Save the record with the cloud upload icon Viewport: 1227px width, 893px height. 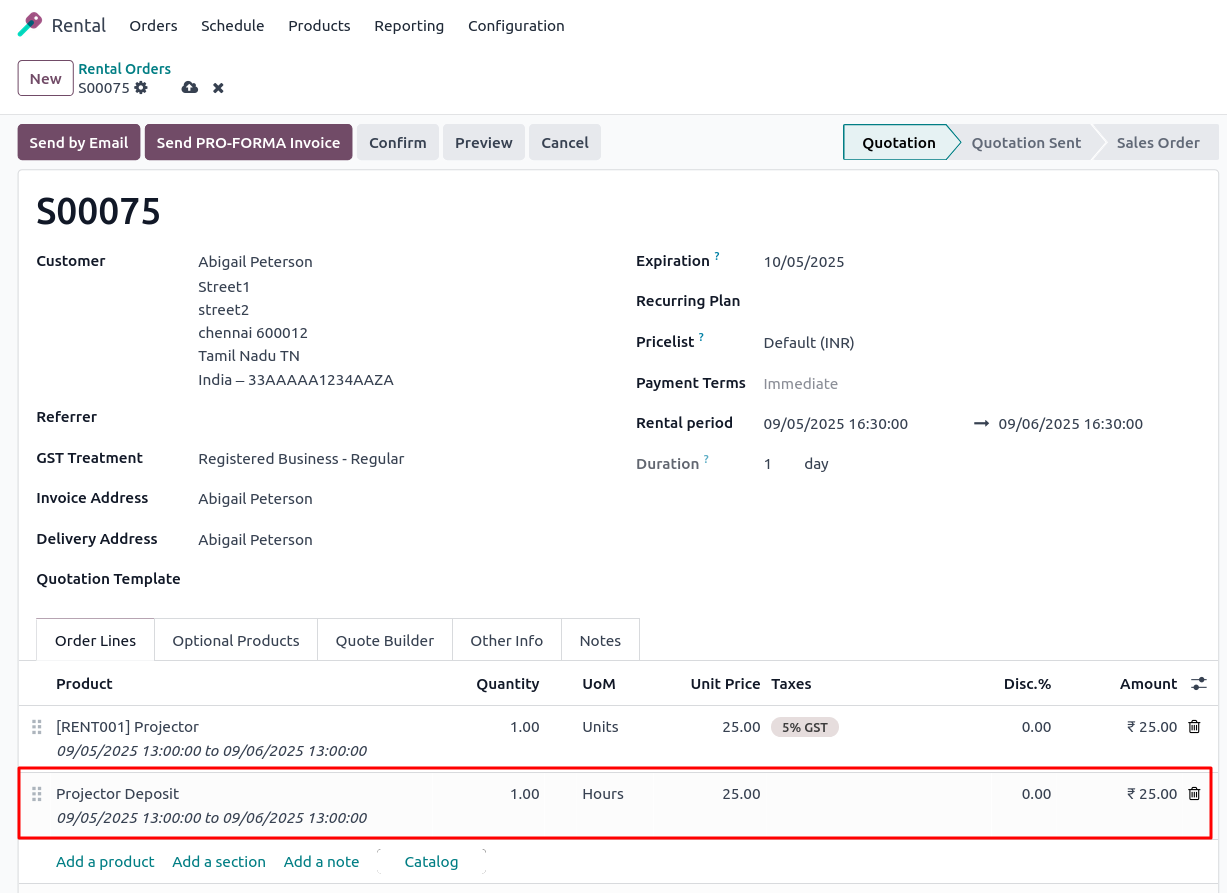tap(189, 88)
